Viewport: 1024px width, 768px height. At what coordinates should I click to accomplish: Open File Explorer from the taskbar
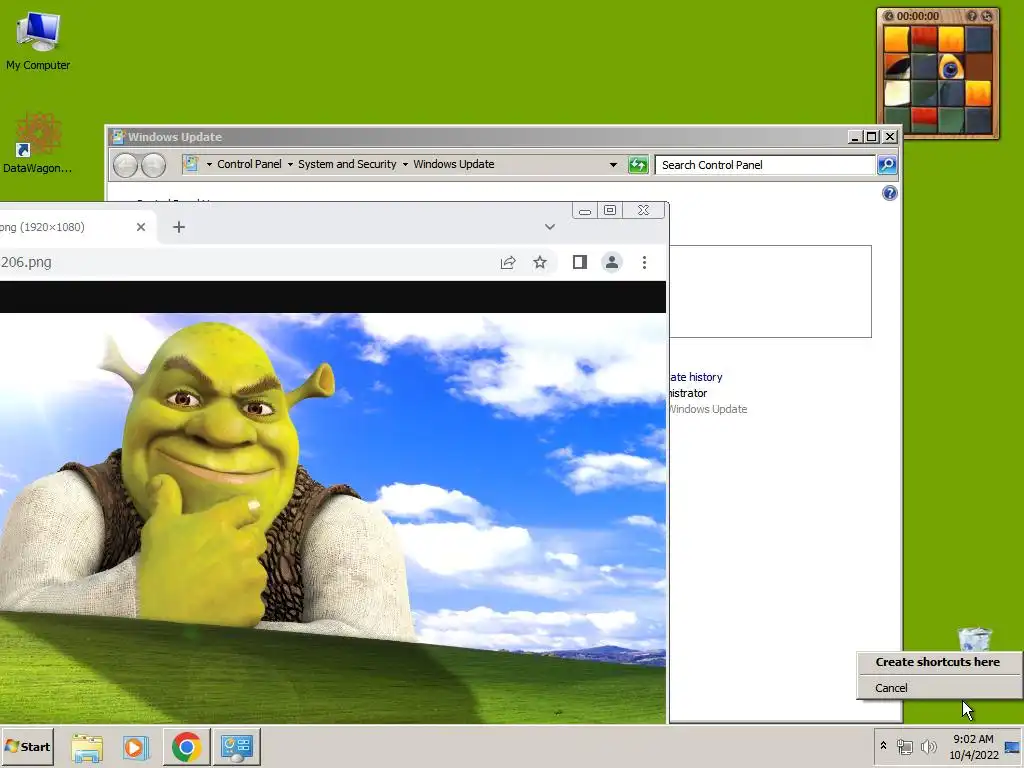point(87,746)
